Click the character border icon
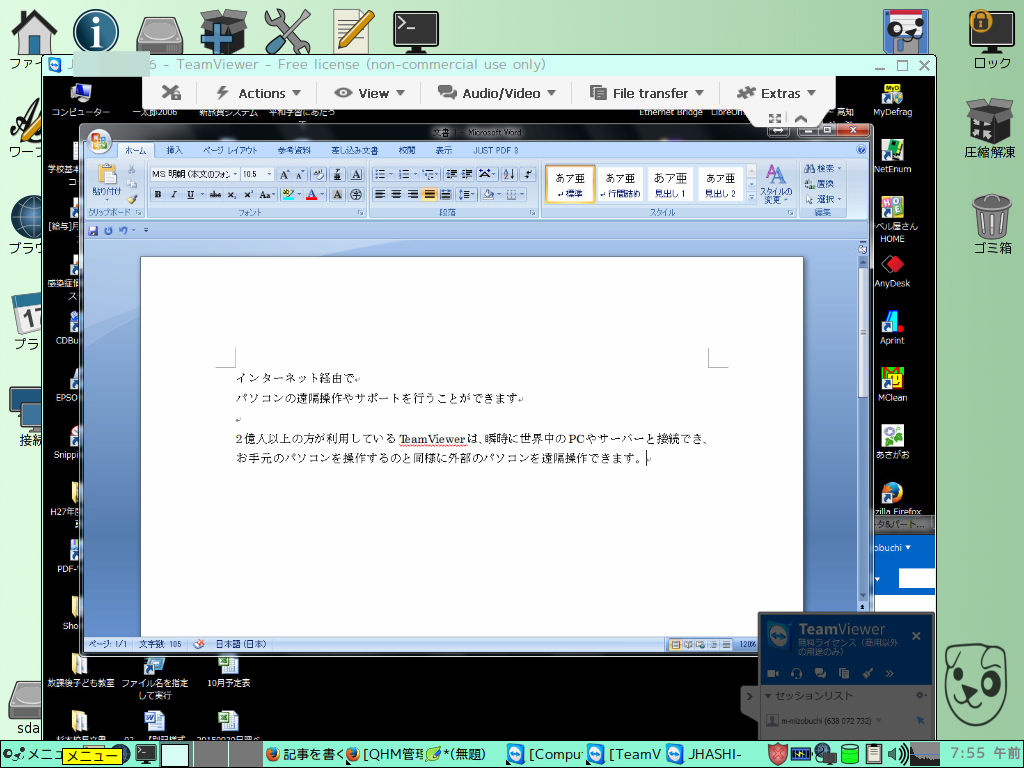 click(x=356, y=174)
